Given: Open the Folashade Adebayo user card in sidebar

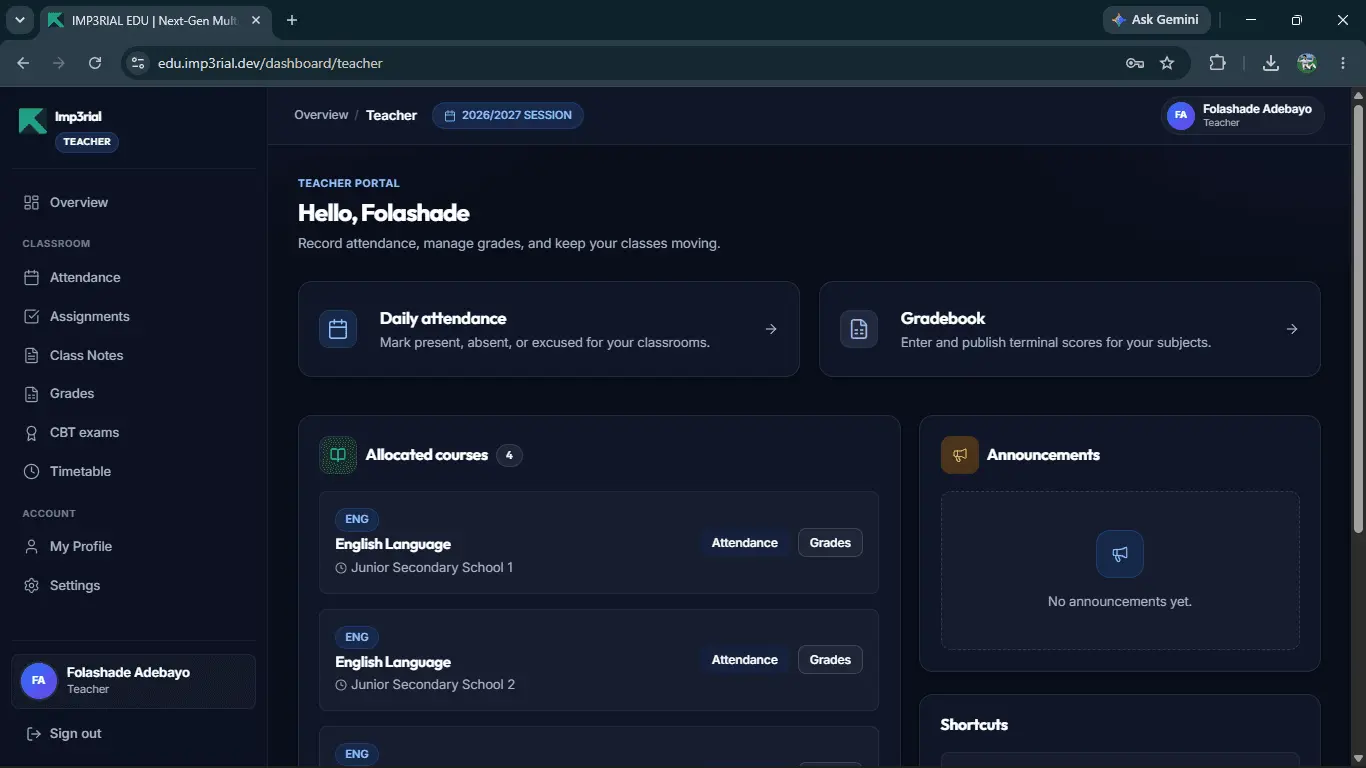Looking at the screenshot, I should tap(133, 681).
